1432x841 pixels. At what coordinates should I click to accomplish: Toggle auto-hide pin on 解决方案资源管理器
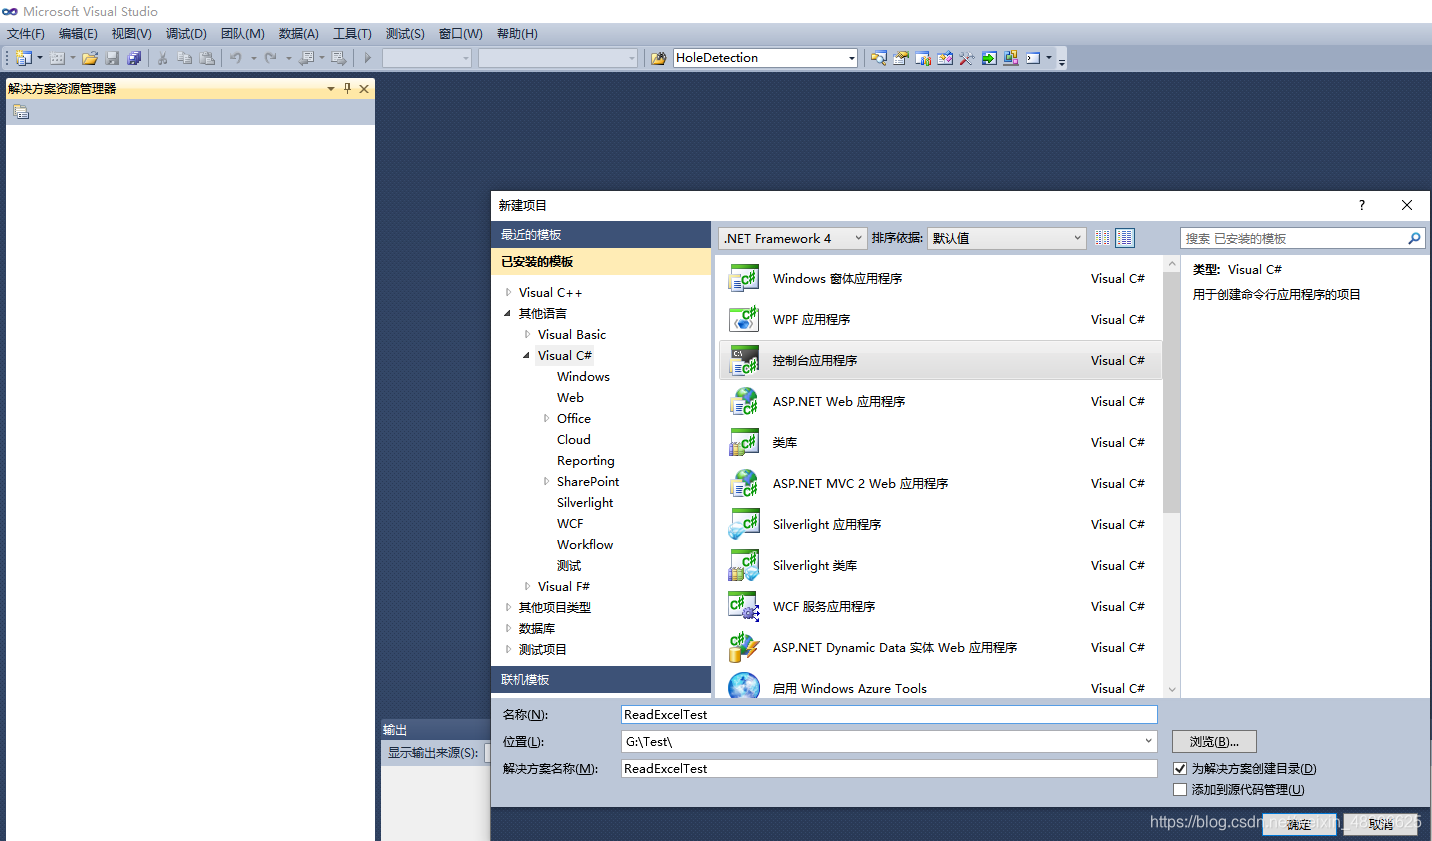pyautogui.click(x=345, y=88)
